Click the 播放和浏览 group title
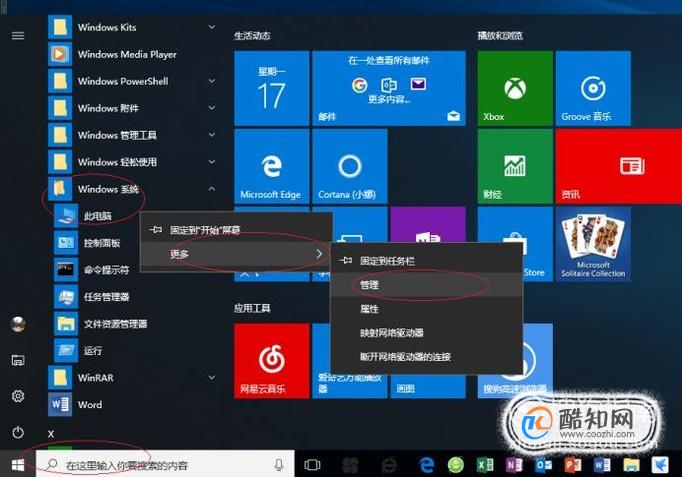Viewport: 682px width, 477px height. (x=500, y=36)
